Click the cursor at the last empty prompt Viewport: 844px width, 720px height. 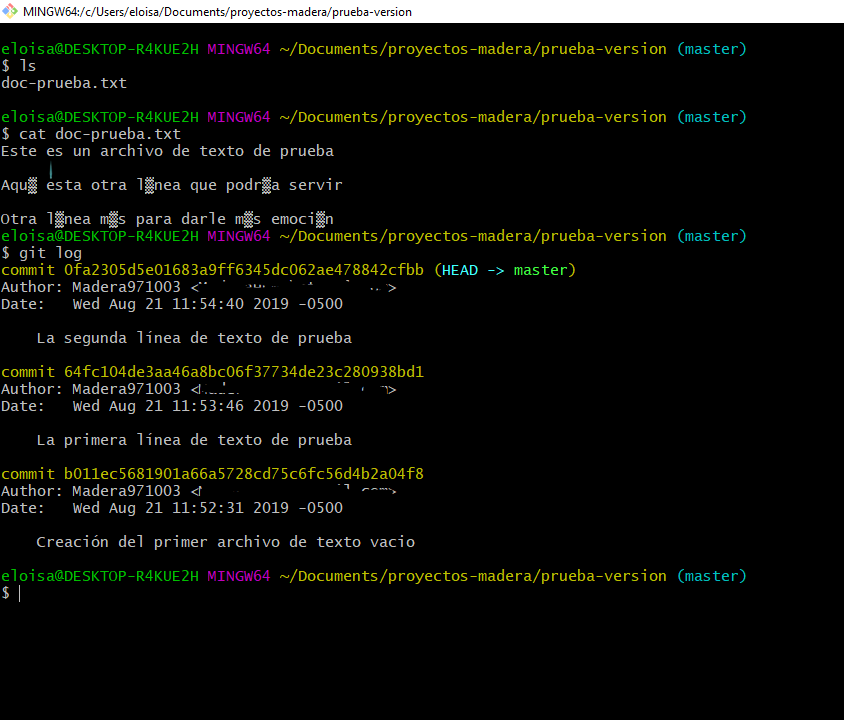(x=19, y=593)
